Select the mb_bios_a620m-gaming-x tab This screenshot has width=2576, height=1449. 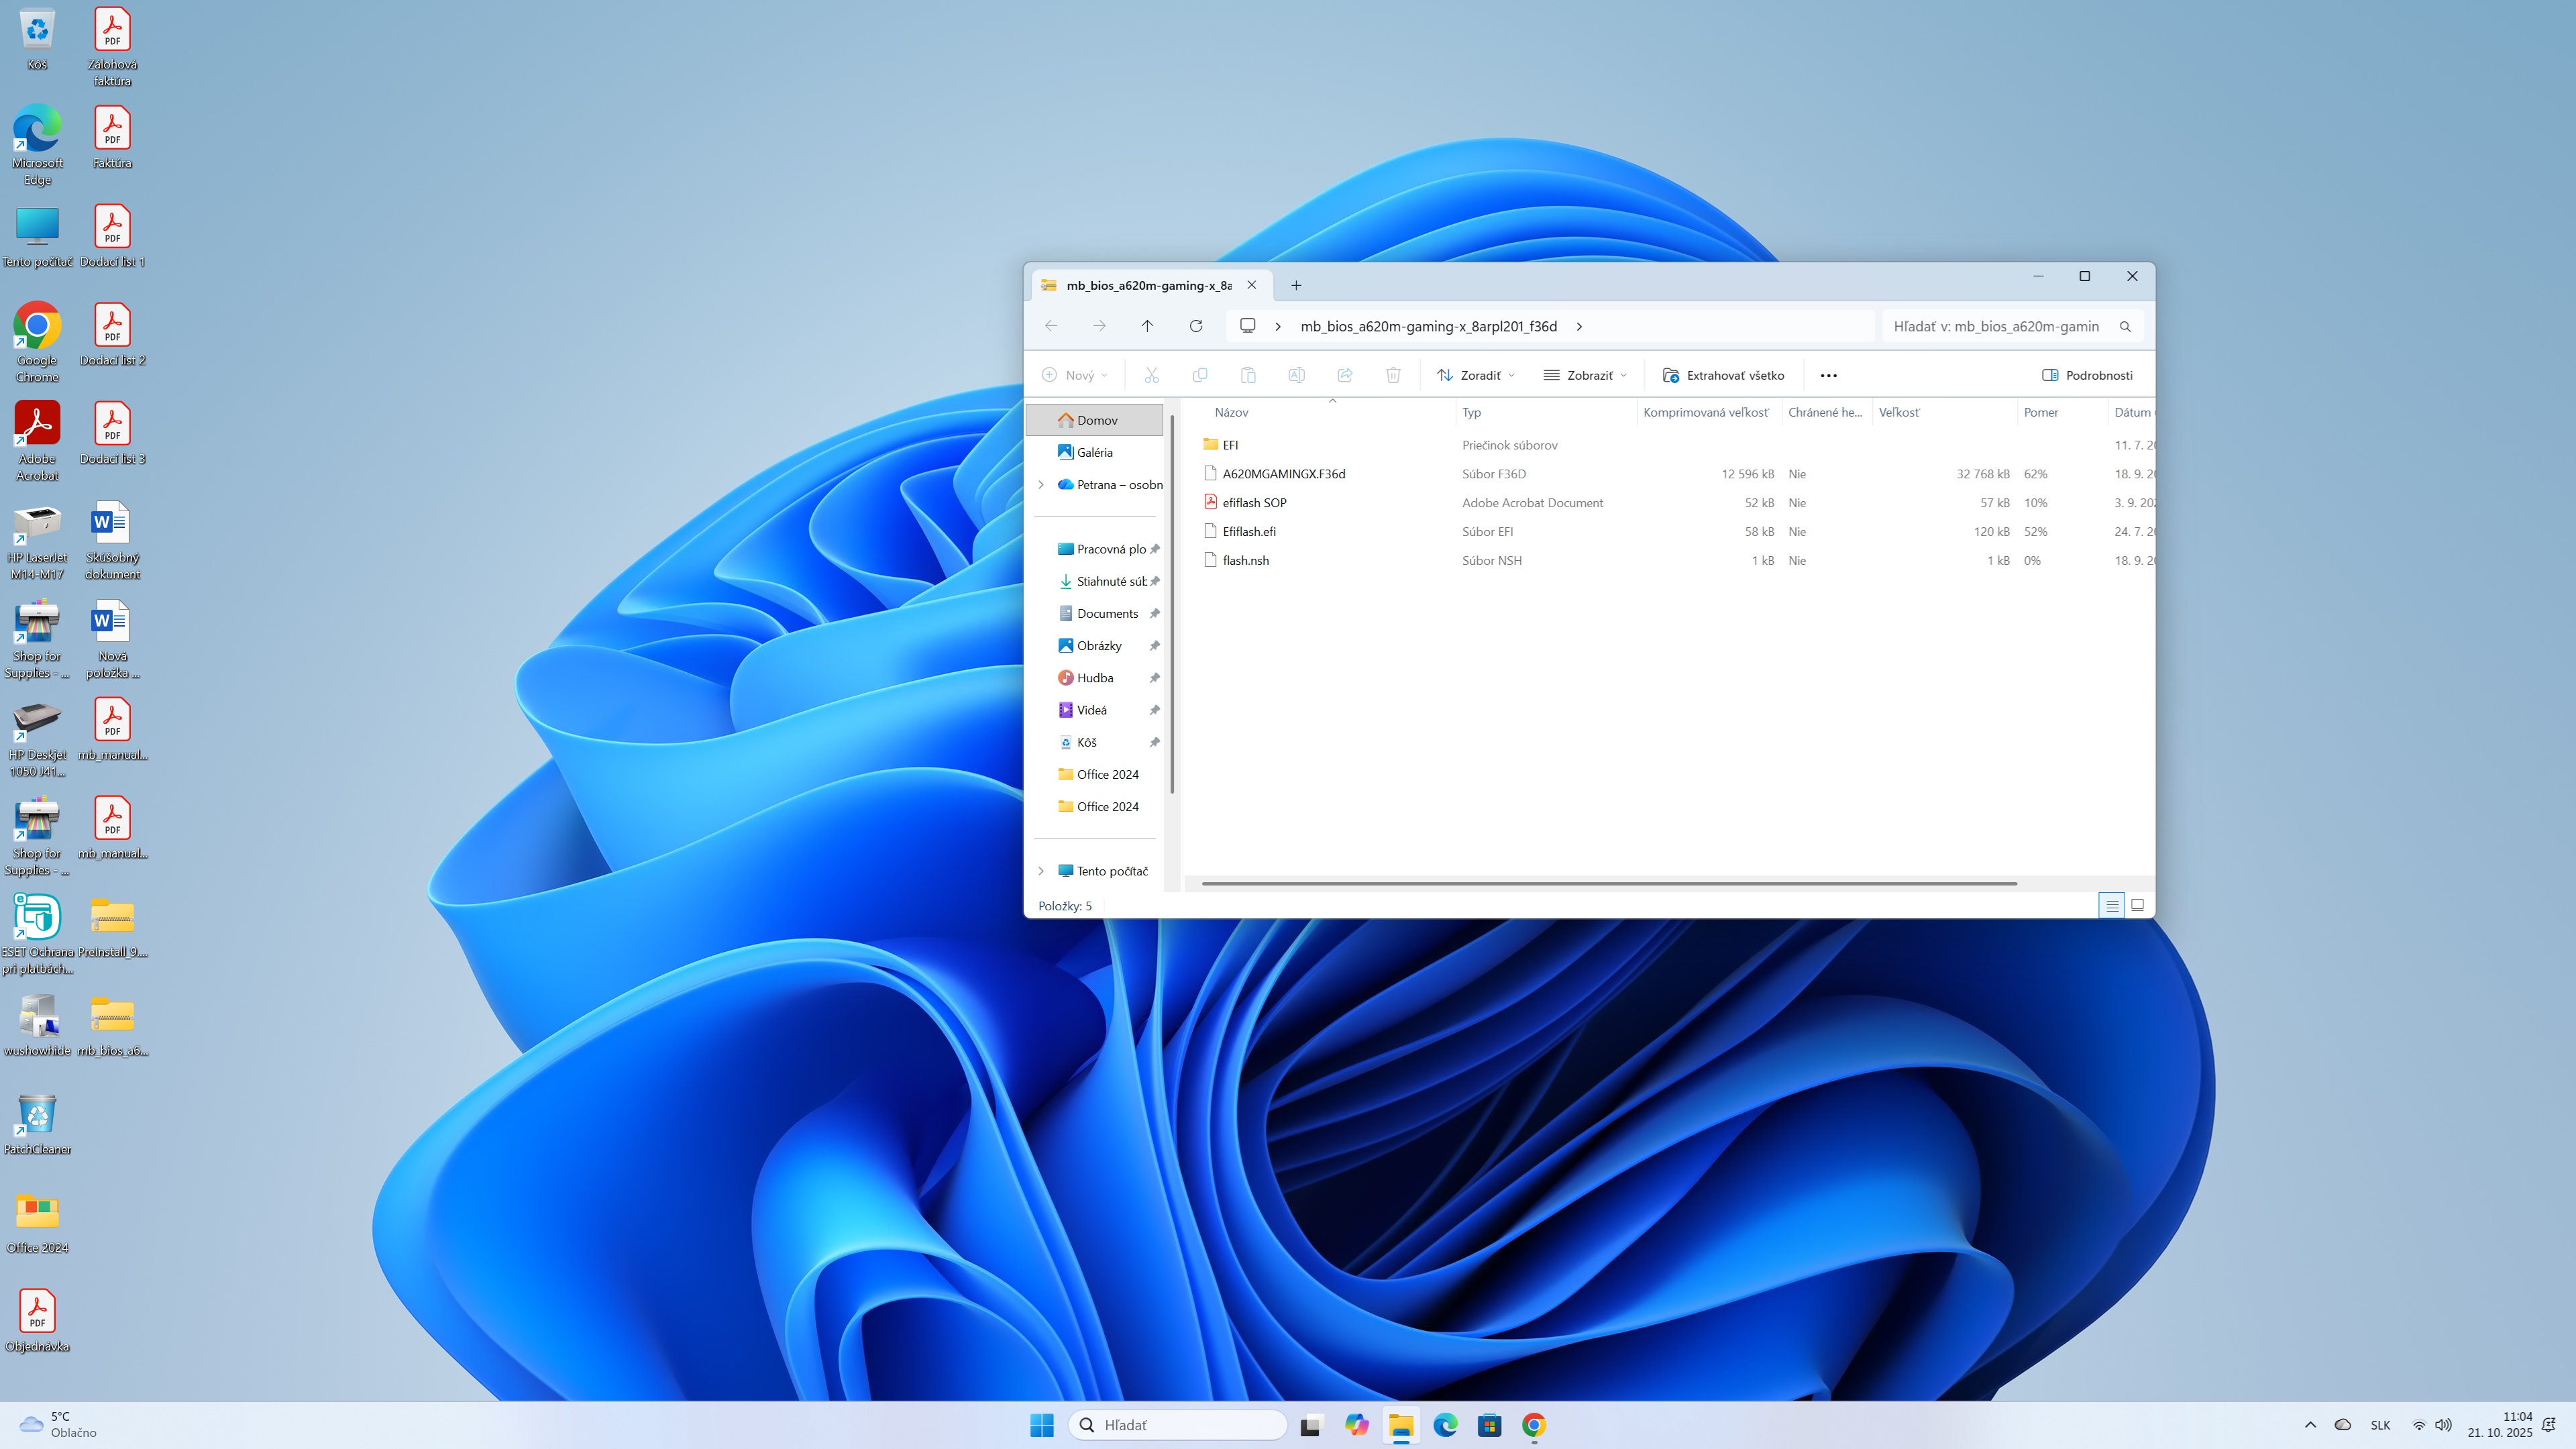click(x=1148, y=285)
